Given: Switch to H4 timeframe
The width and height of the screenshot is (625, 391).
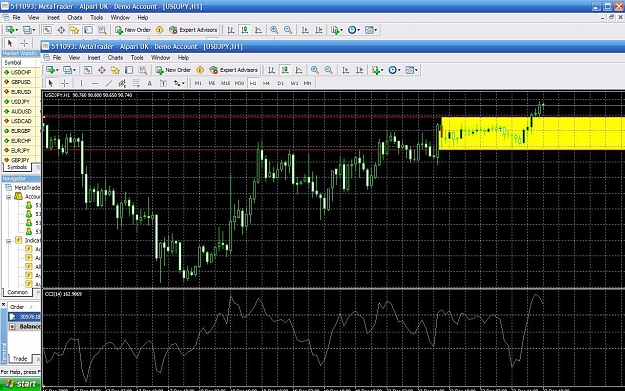Looking at the screenshot, I should [x=266, y=83].
